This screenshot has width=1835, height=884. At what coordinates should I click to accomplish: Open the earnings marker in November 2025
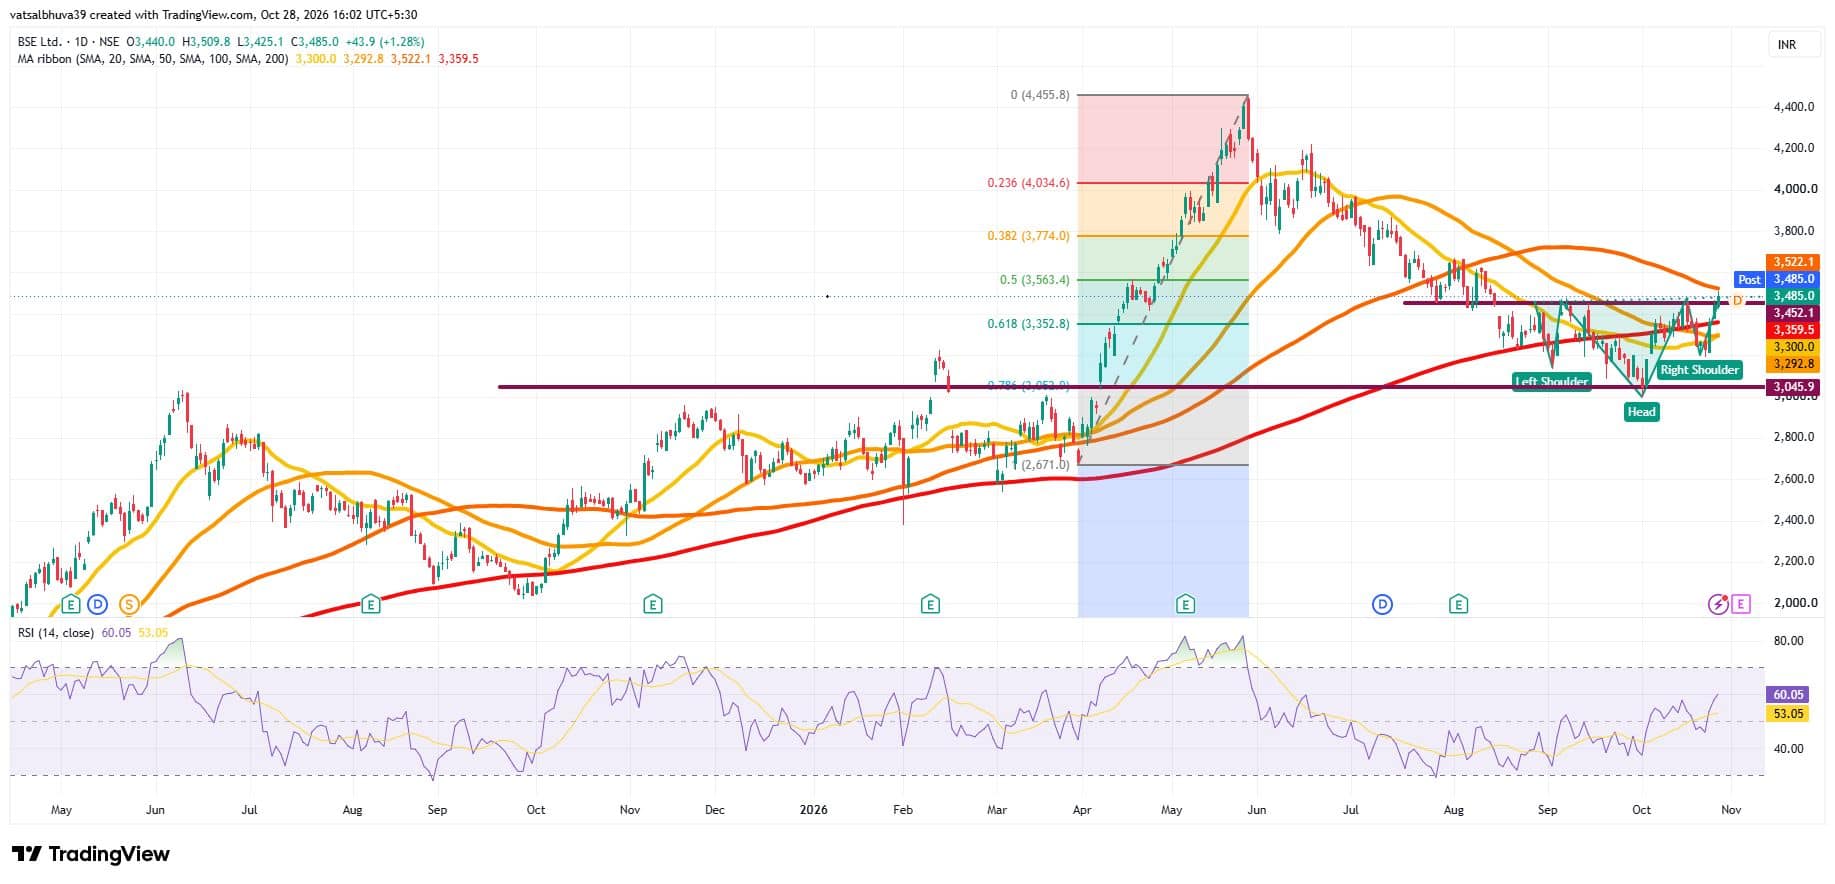pos(653,604)
